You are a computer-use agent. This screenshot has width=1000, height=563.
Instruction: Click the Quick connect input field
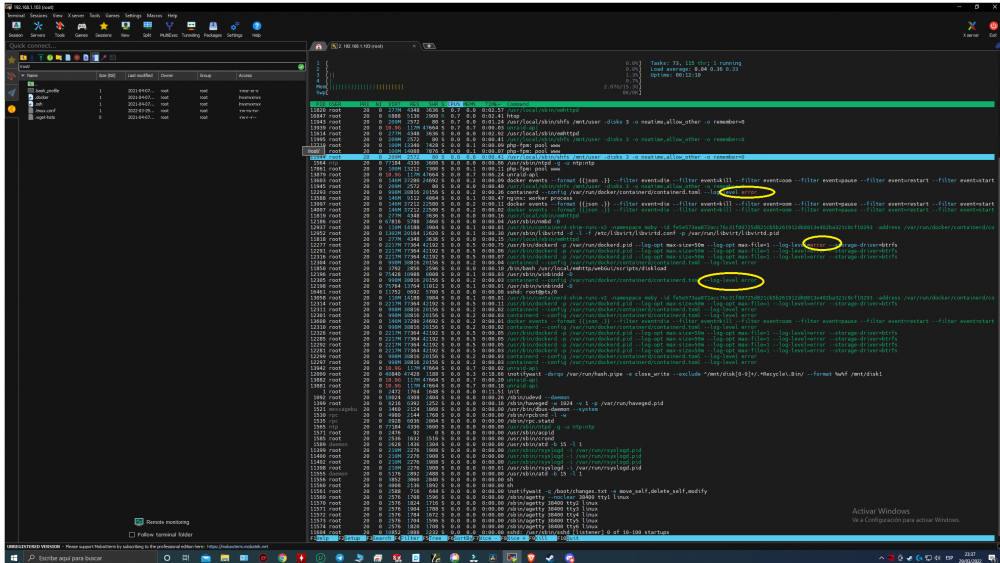click(x=156, y=46)
